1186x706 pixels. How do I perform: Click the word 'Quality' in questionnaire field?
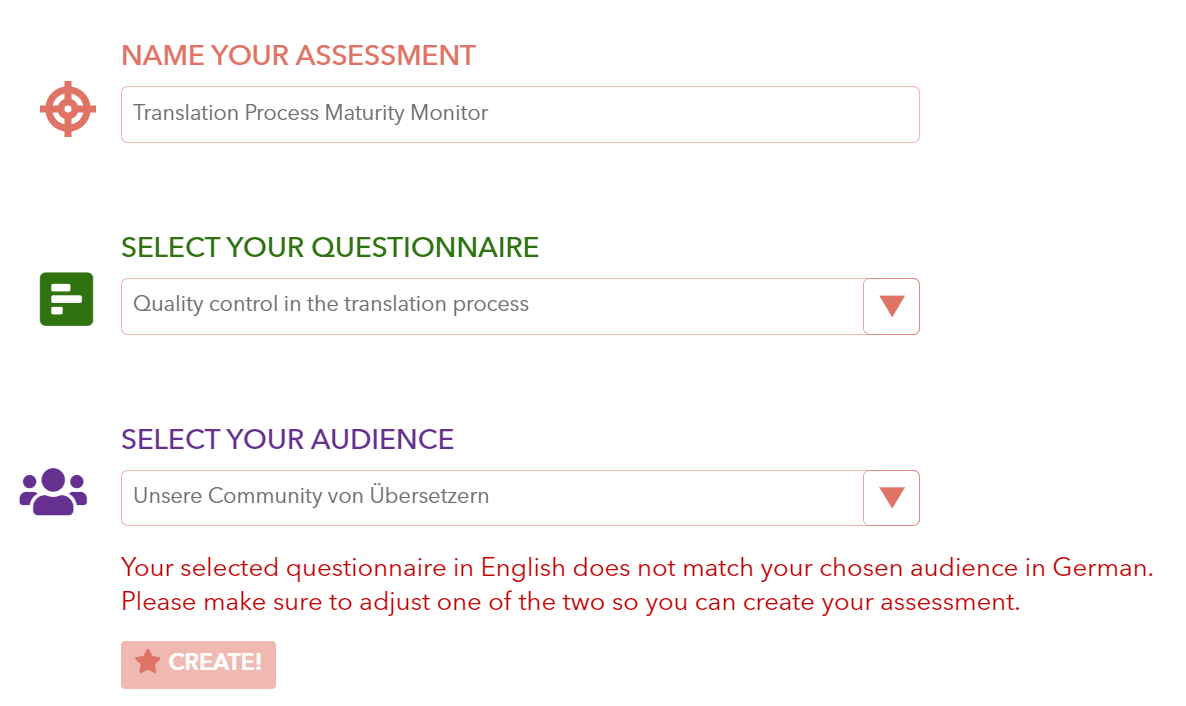pyautogui.click(x=168, y=304)
